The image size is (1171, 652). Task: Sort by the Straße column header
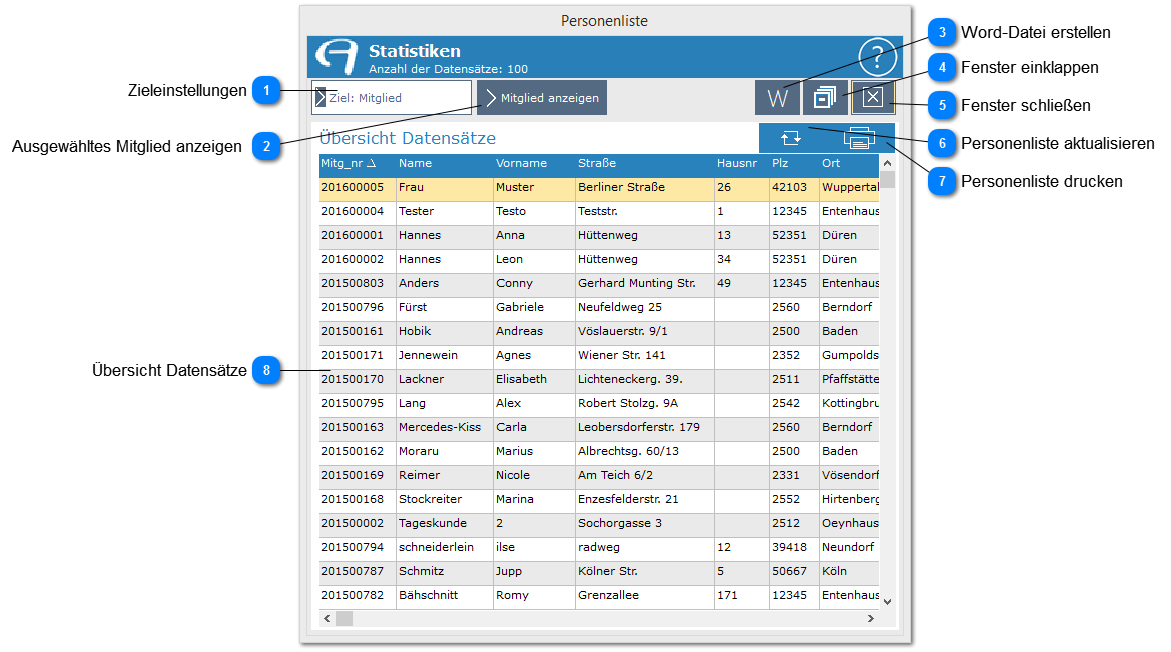(644, 164)
